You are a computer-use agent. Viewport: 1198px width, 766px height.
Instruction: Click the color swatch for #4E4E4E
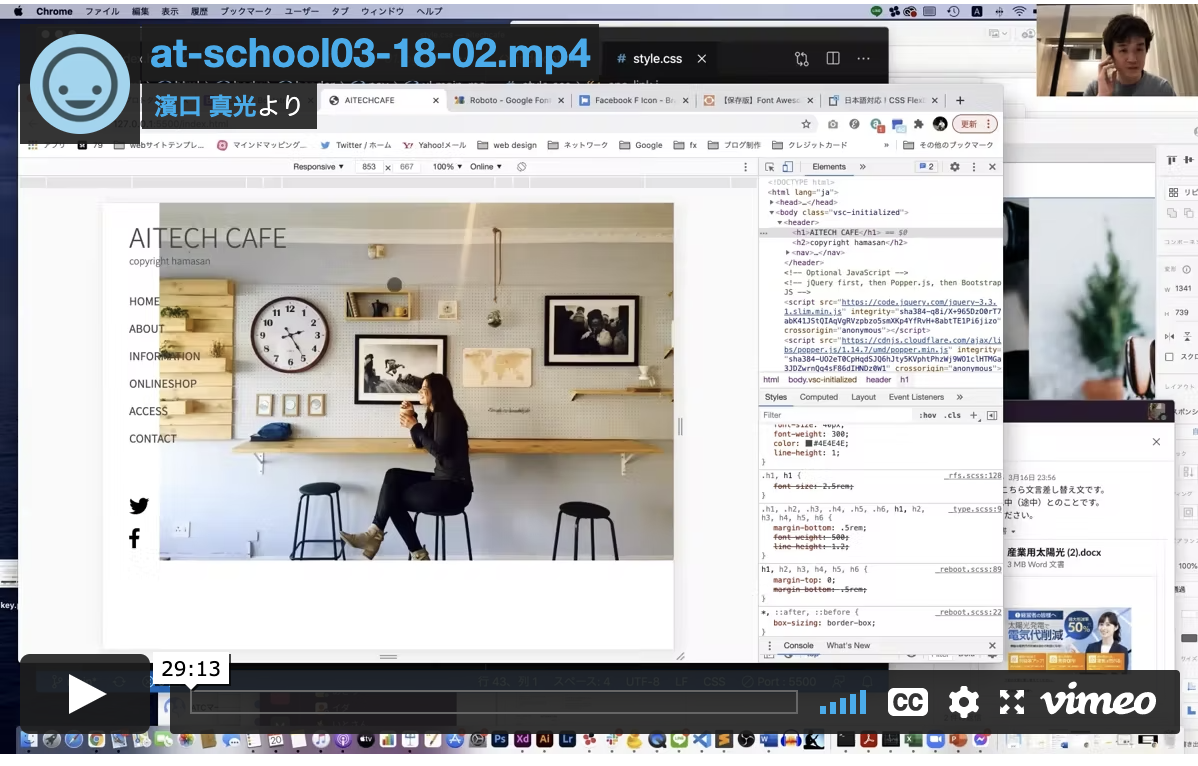coord(809,444)
